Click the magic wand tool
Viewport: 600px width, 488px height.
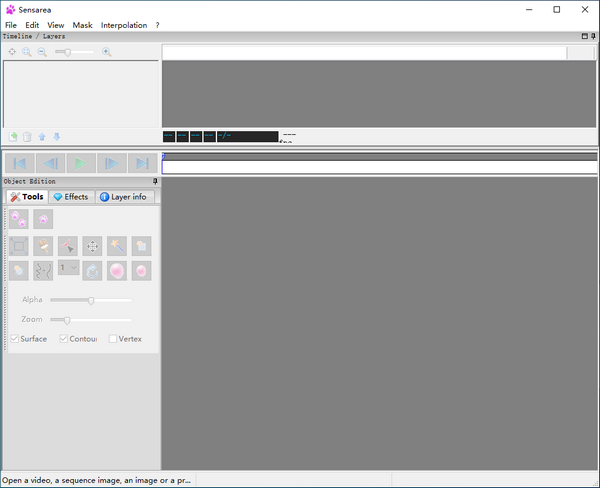point(117,246)
